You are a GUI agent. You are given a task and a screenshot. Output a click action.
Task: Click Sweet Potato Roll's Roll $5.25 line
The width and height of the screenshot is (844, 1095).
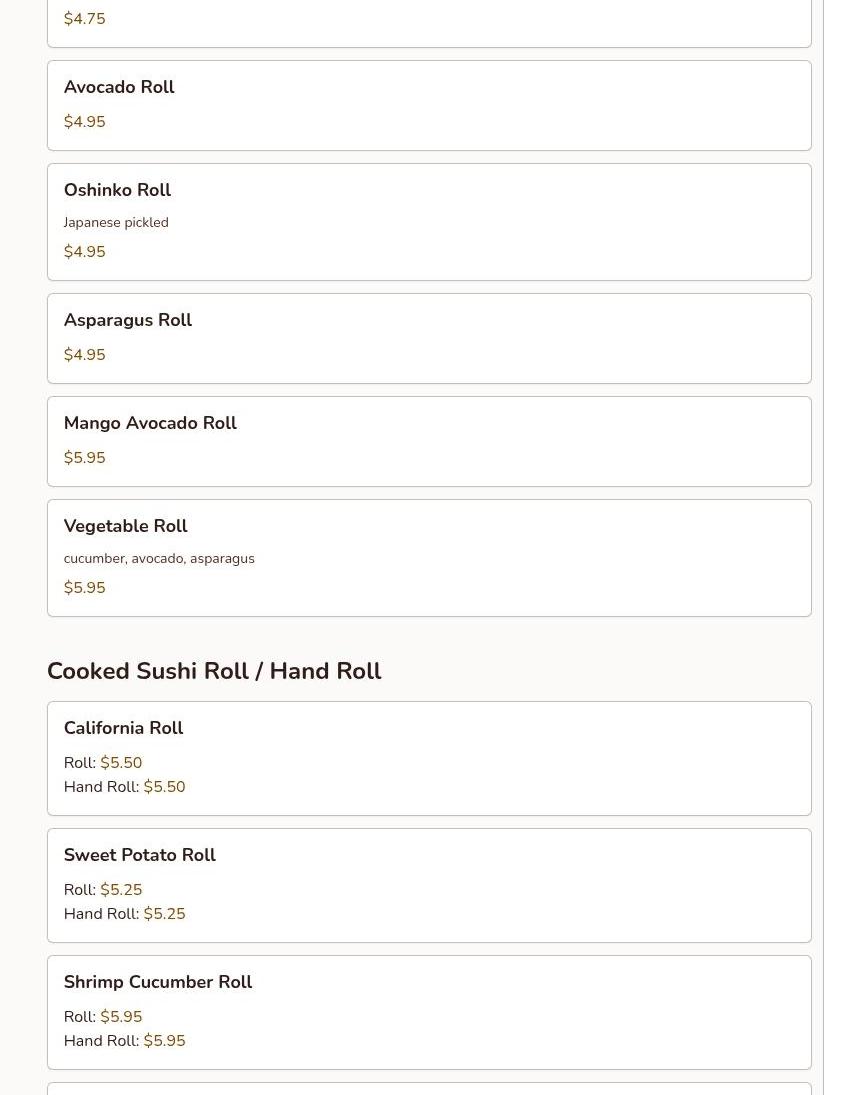(x=103, y=890)
